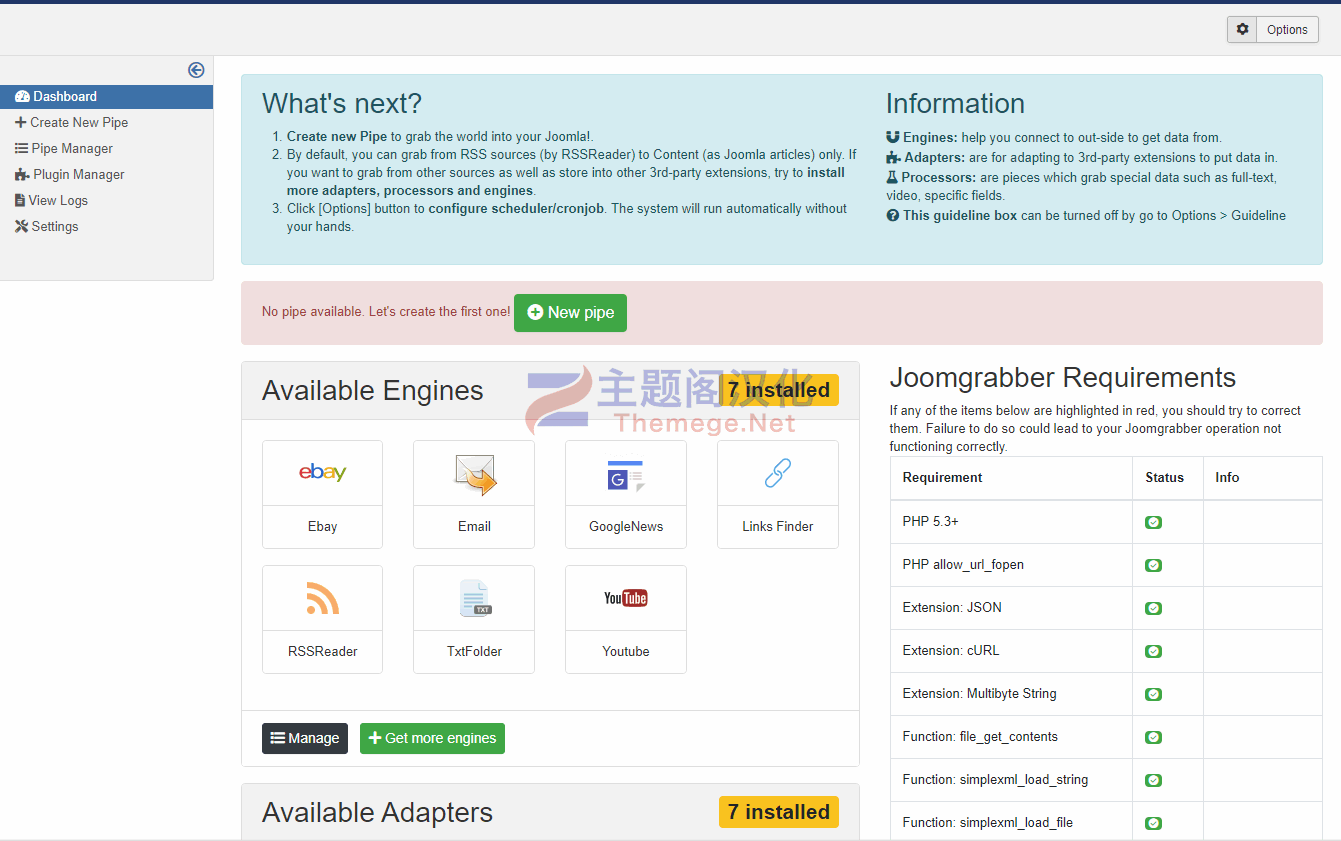1341x841 pixels.
Task: Click the Status column header
Action: pyautogui.click(x=1164, y=477)
